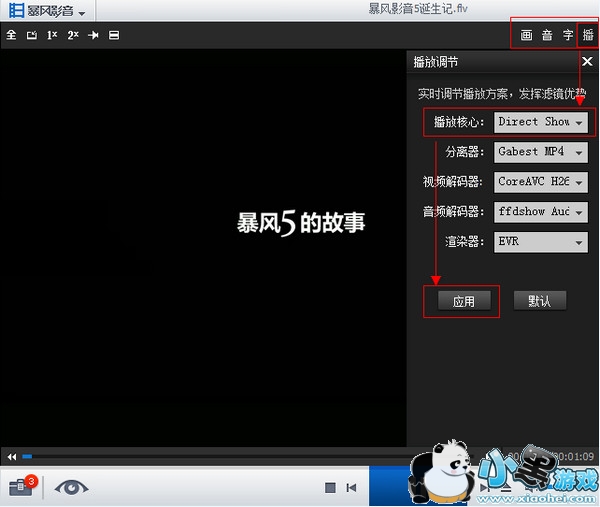Open the 画 picture adjustment tab
Image resolution: width=600 pixels, height=507 pixels.
point(527,35)
